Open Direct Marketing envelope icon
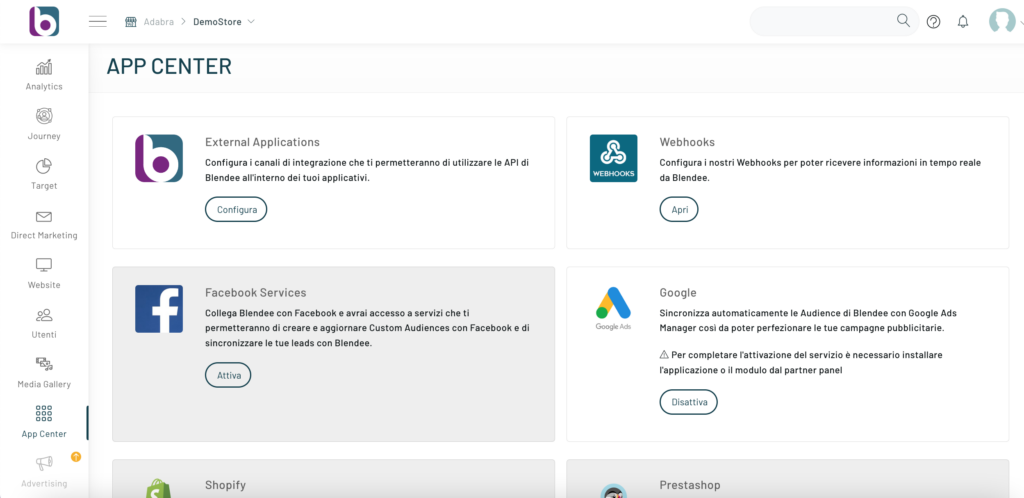The image size is (1024, 498). (x=44, y=224)
